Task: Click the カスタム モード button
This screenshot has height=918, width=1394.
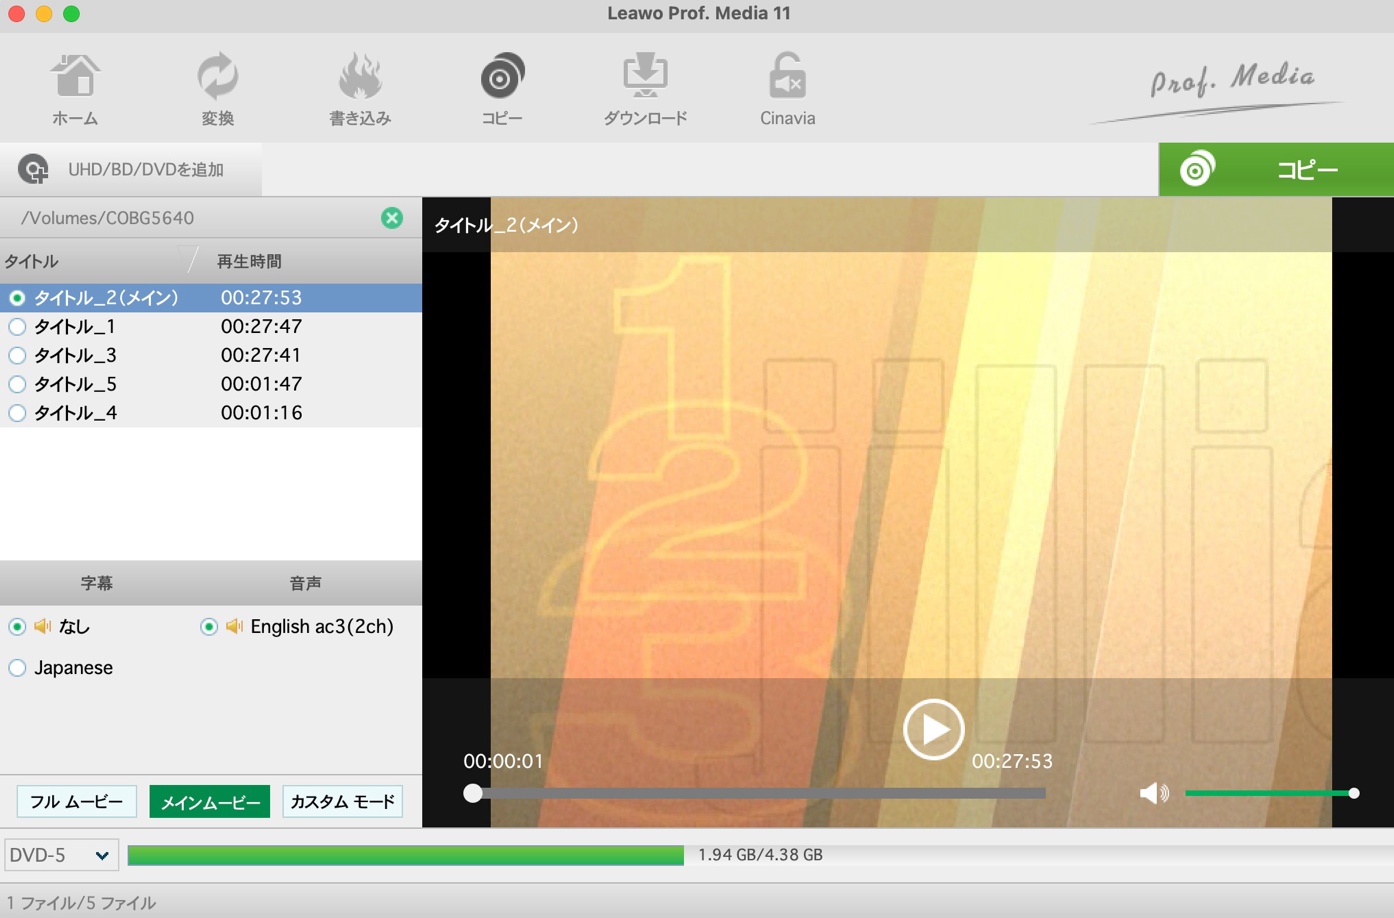Action: [x=343, y=802]
